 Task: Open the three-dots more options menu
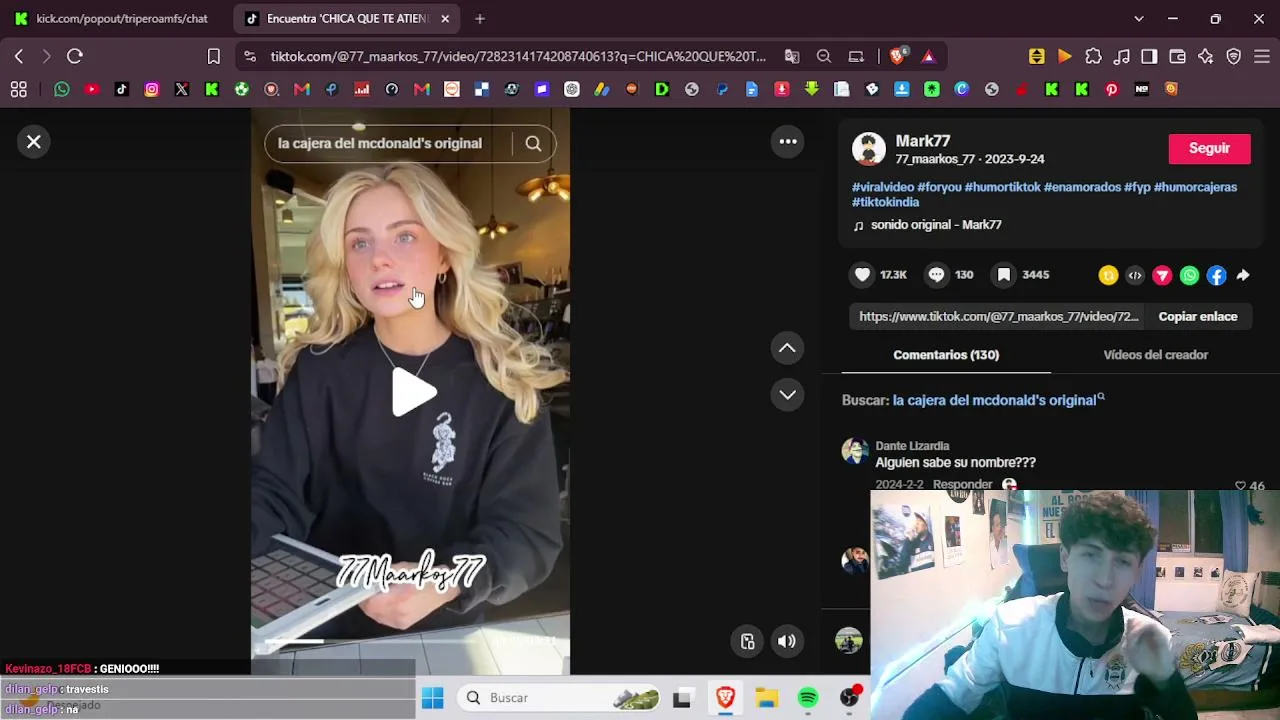point(788,142)
